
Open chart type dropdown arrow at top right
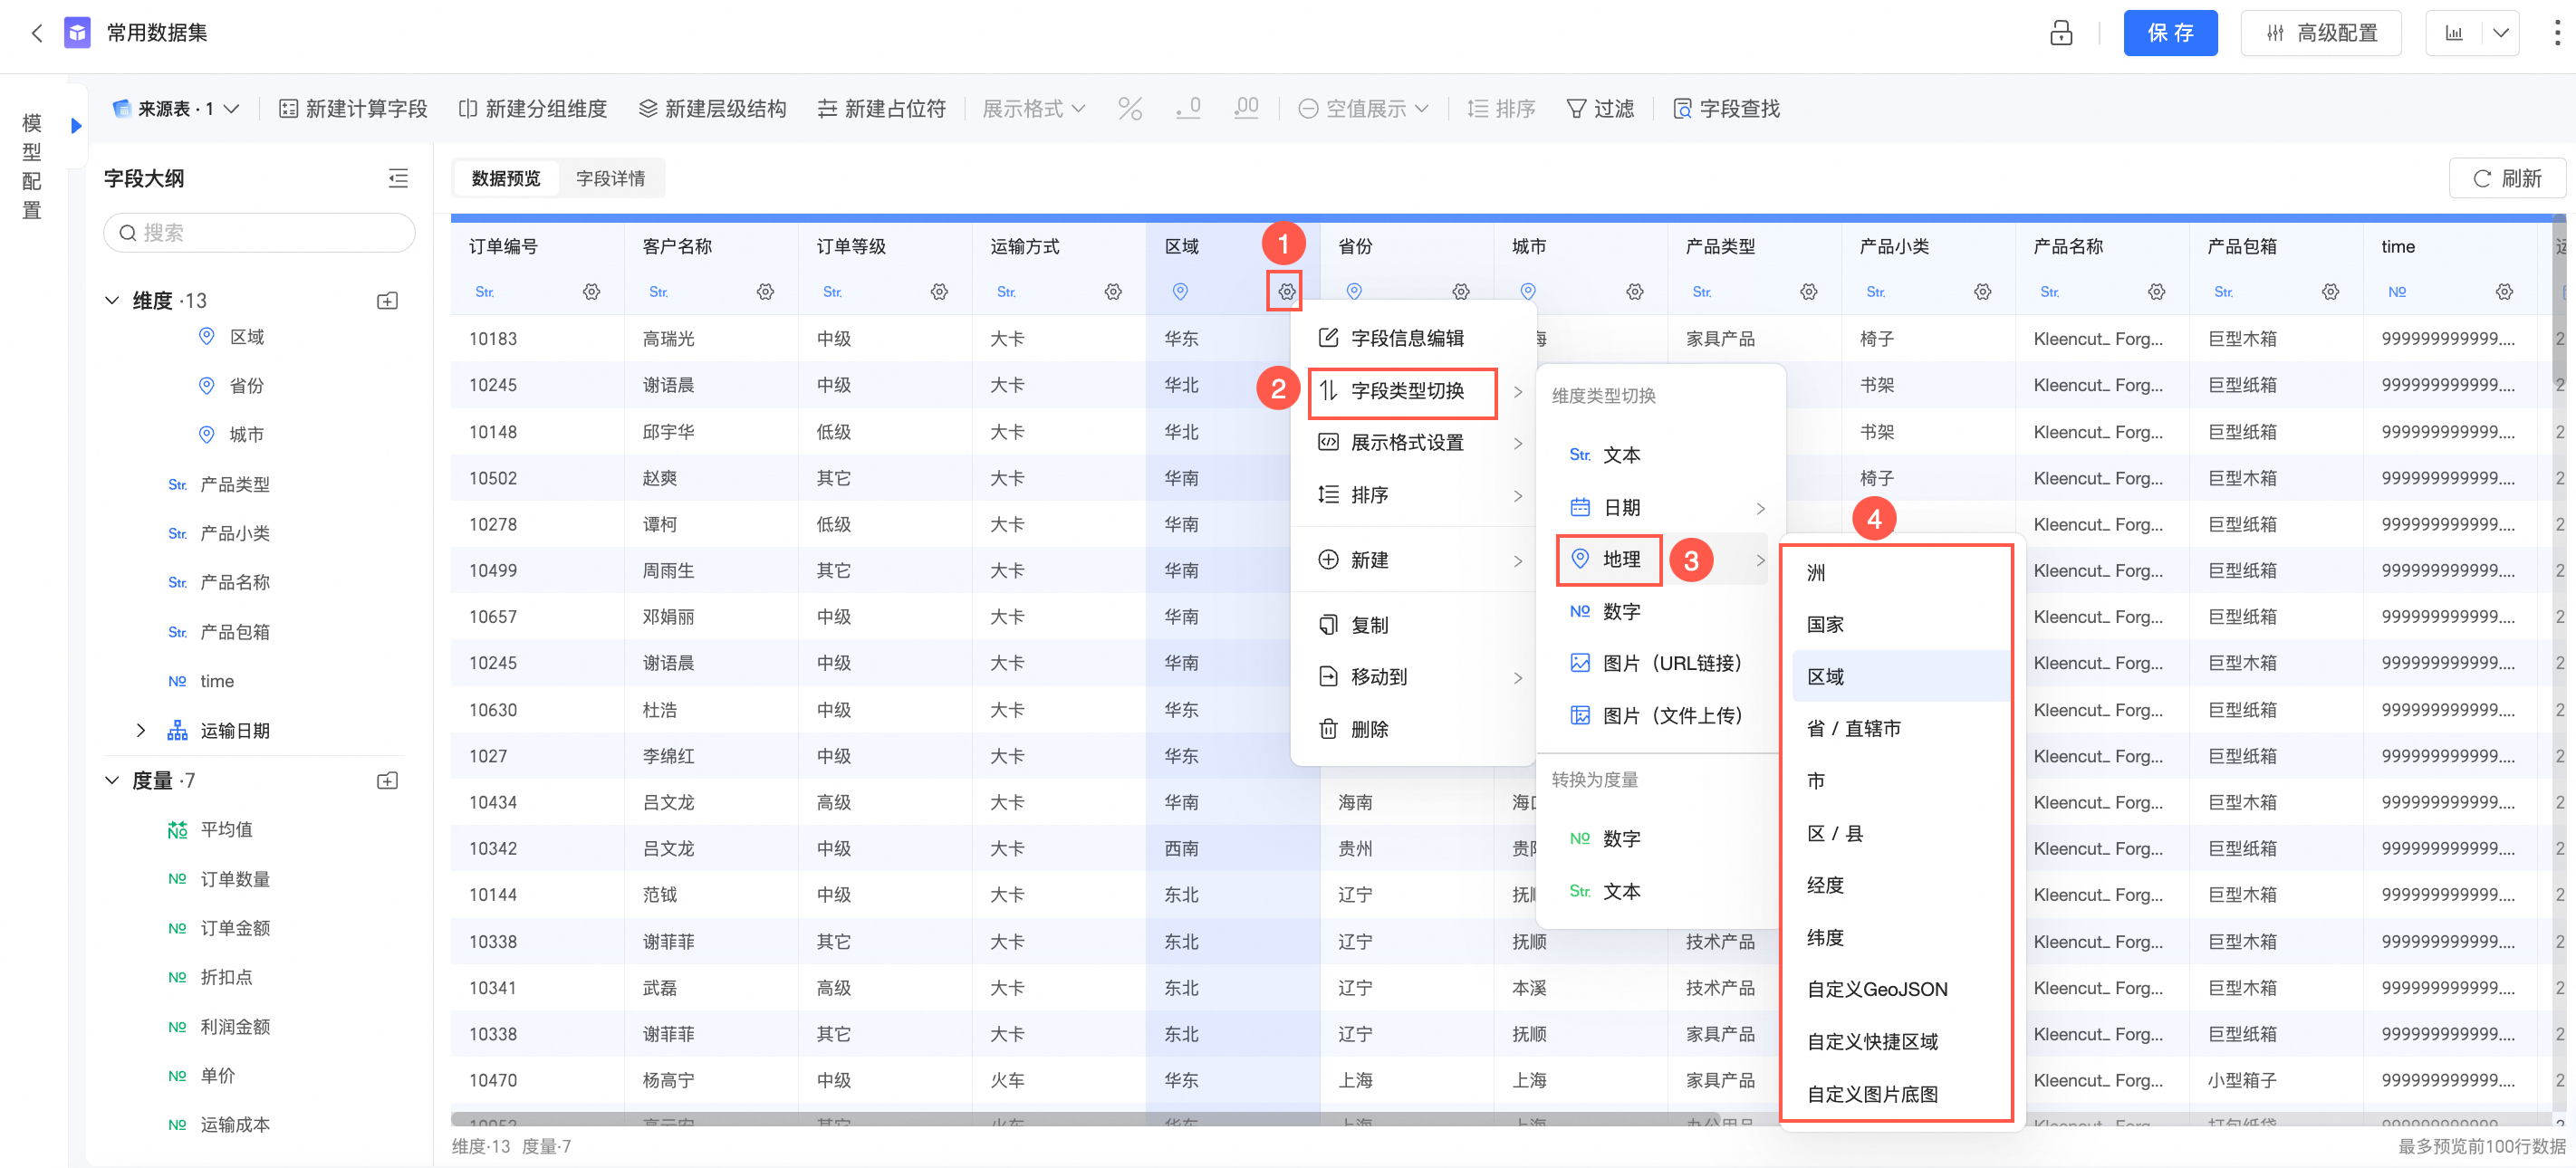coord(2500,33)
